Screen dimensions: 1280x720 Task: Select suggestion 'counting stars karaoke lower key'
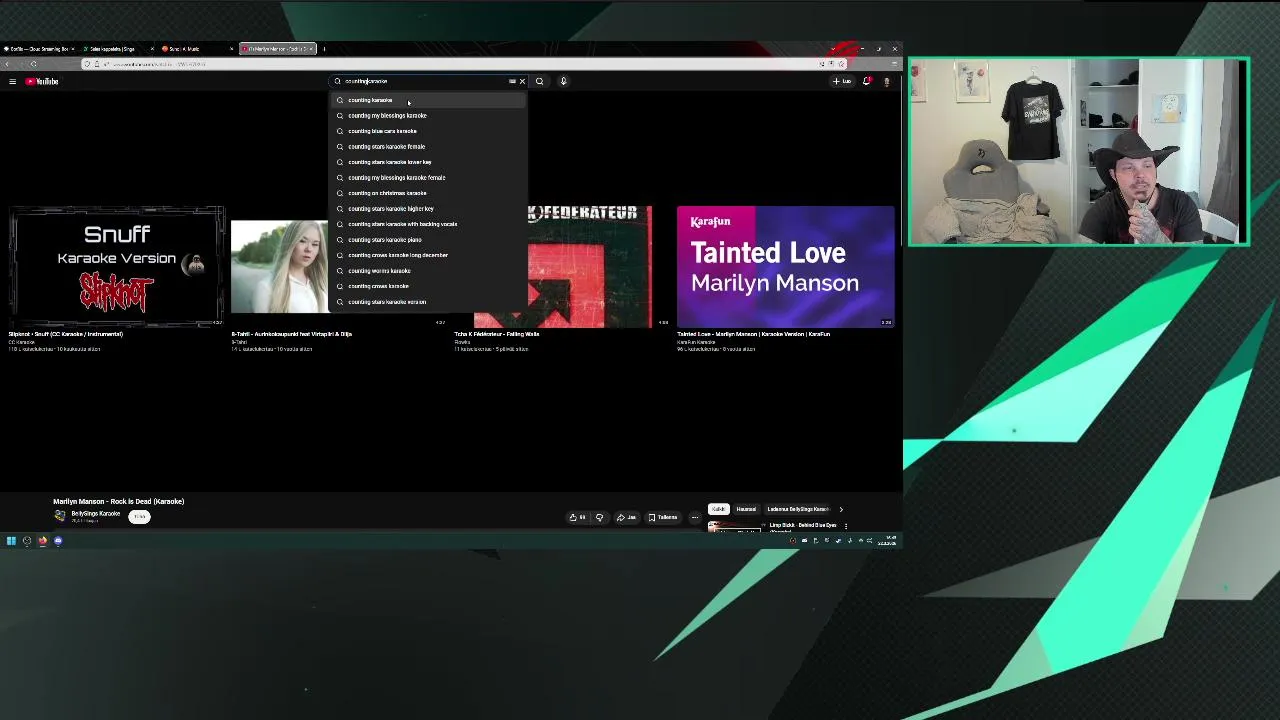pos(428,162)
